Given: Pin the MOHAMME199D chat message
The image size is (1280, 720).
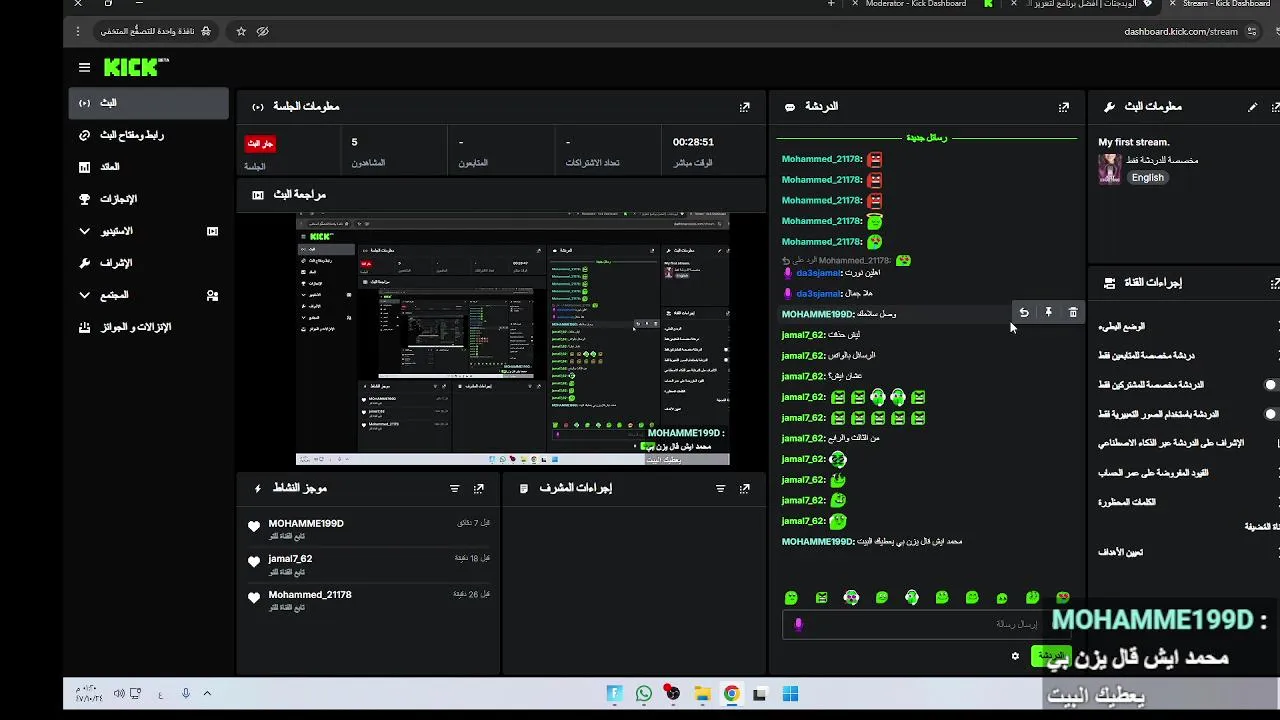Looking at the screenshot, I should pos(1048,313).
